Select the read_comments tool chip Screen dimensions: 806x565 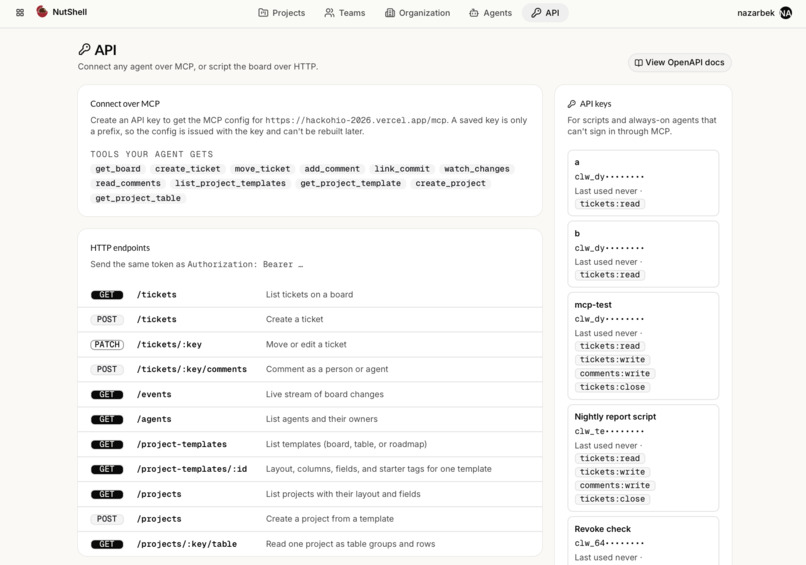tap(128, 183)
